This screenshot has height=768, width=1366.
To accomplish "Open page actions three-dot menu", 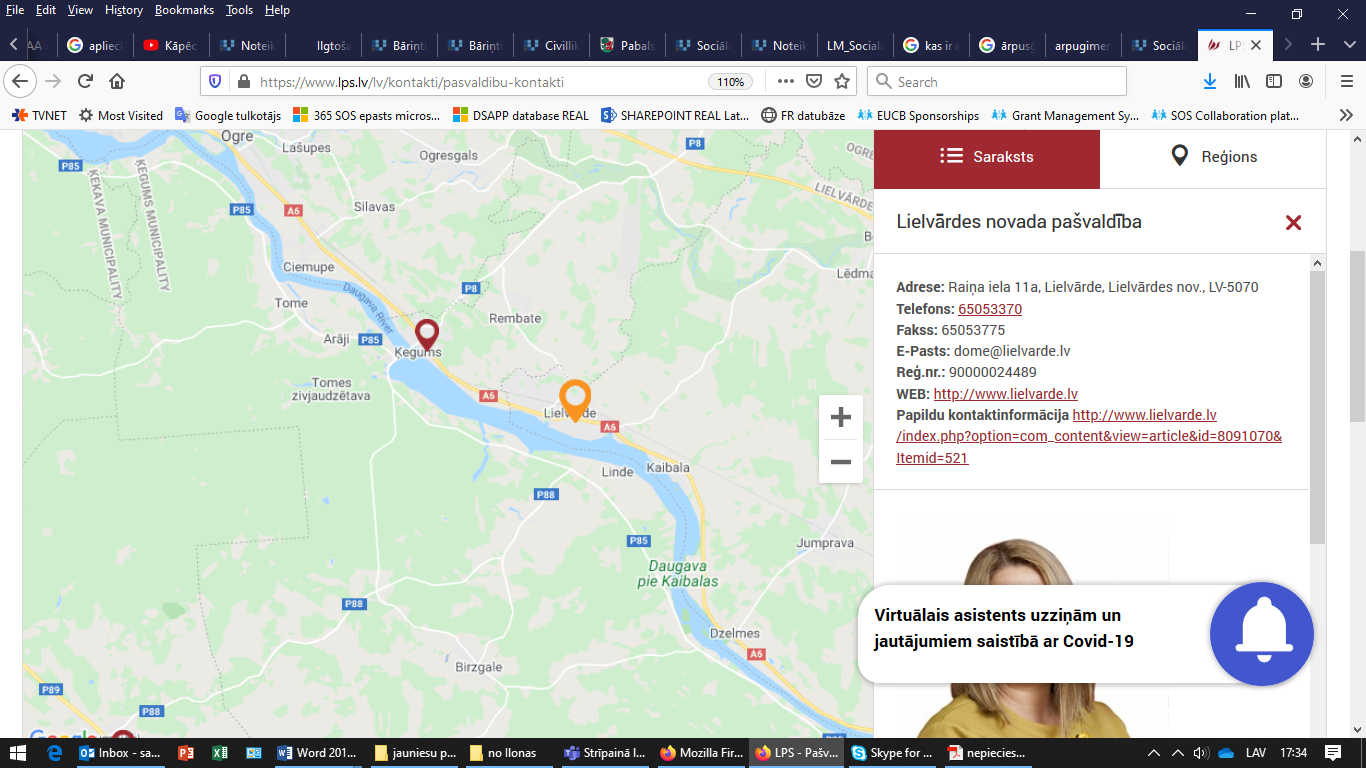I will [x=786, y=82].
